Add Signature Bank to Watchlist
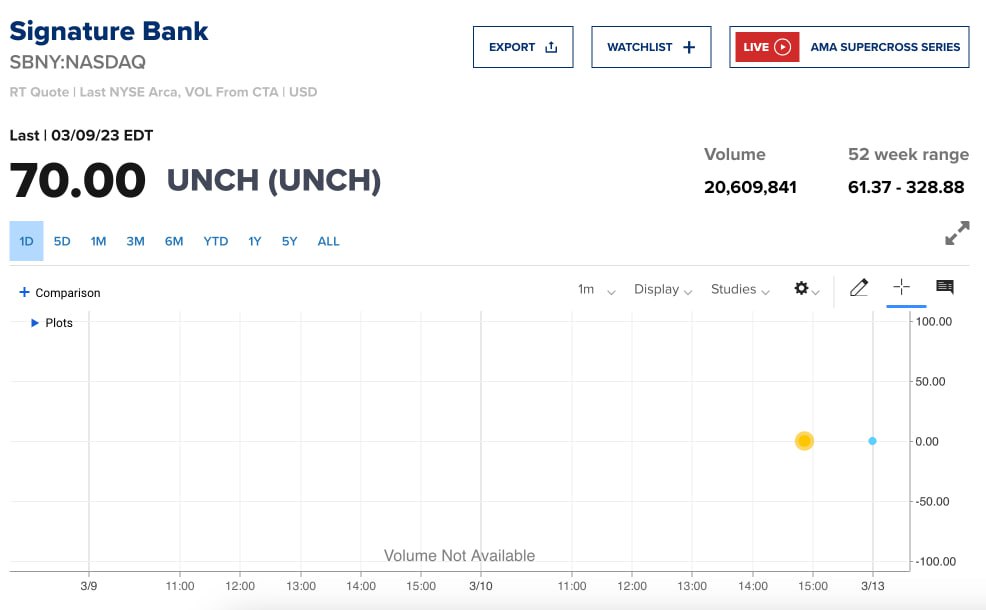 click(651, 47)
